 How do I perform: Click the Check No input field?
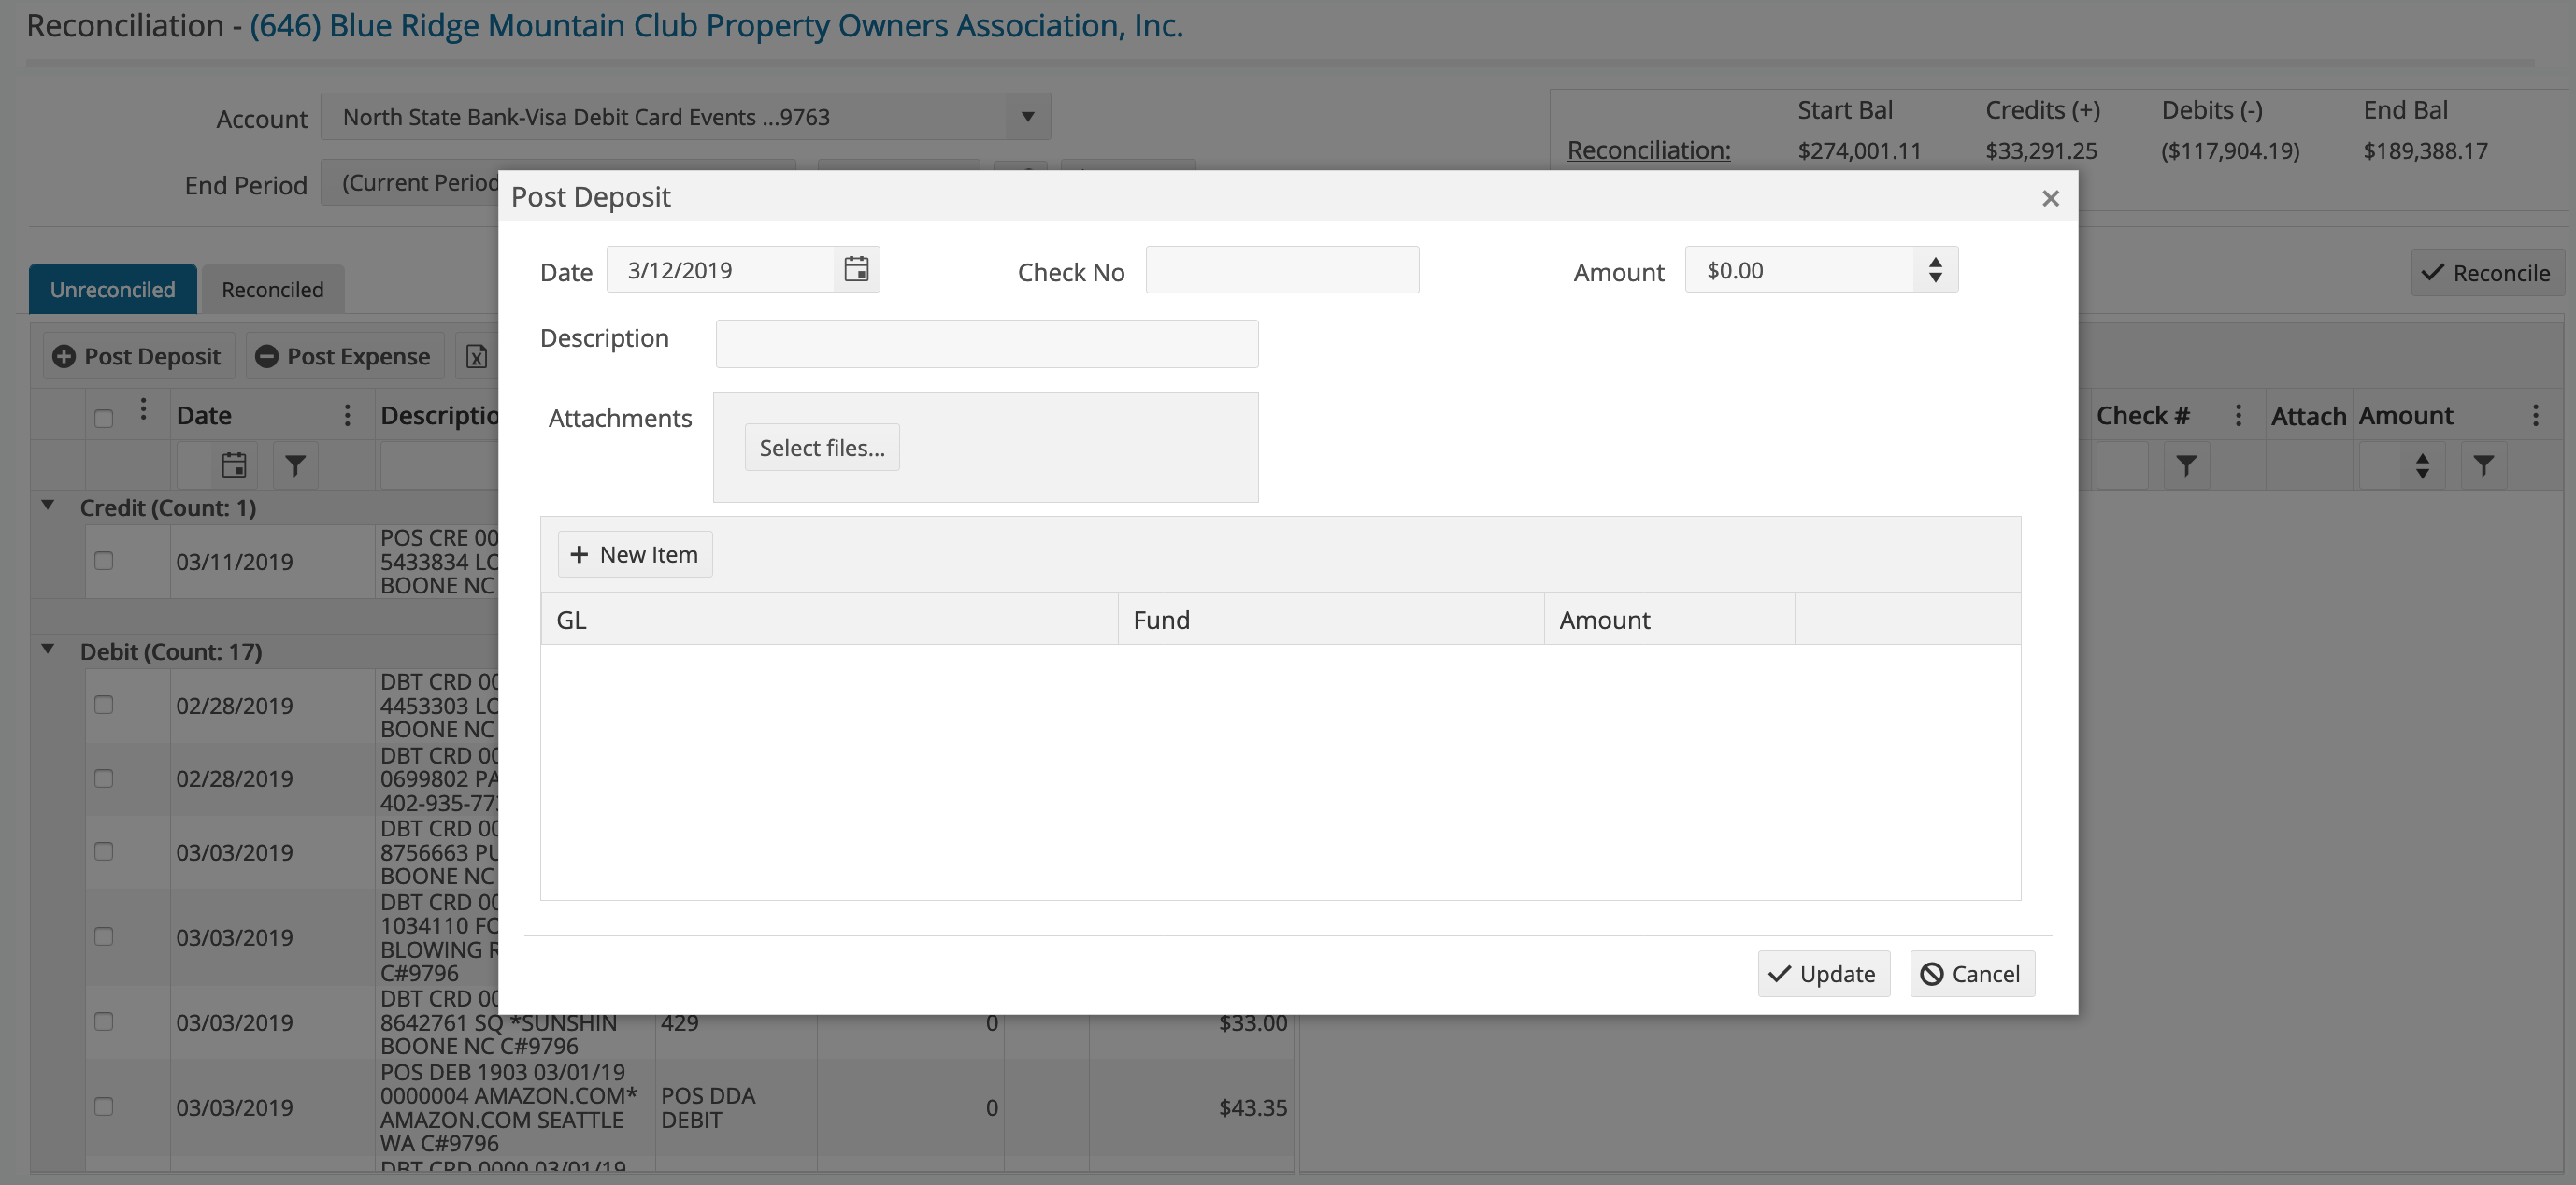1282,270
